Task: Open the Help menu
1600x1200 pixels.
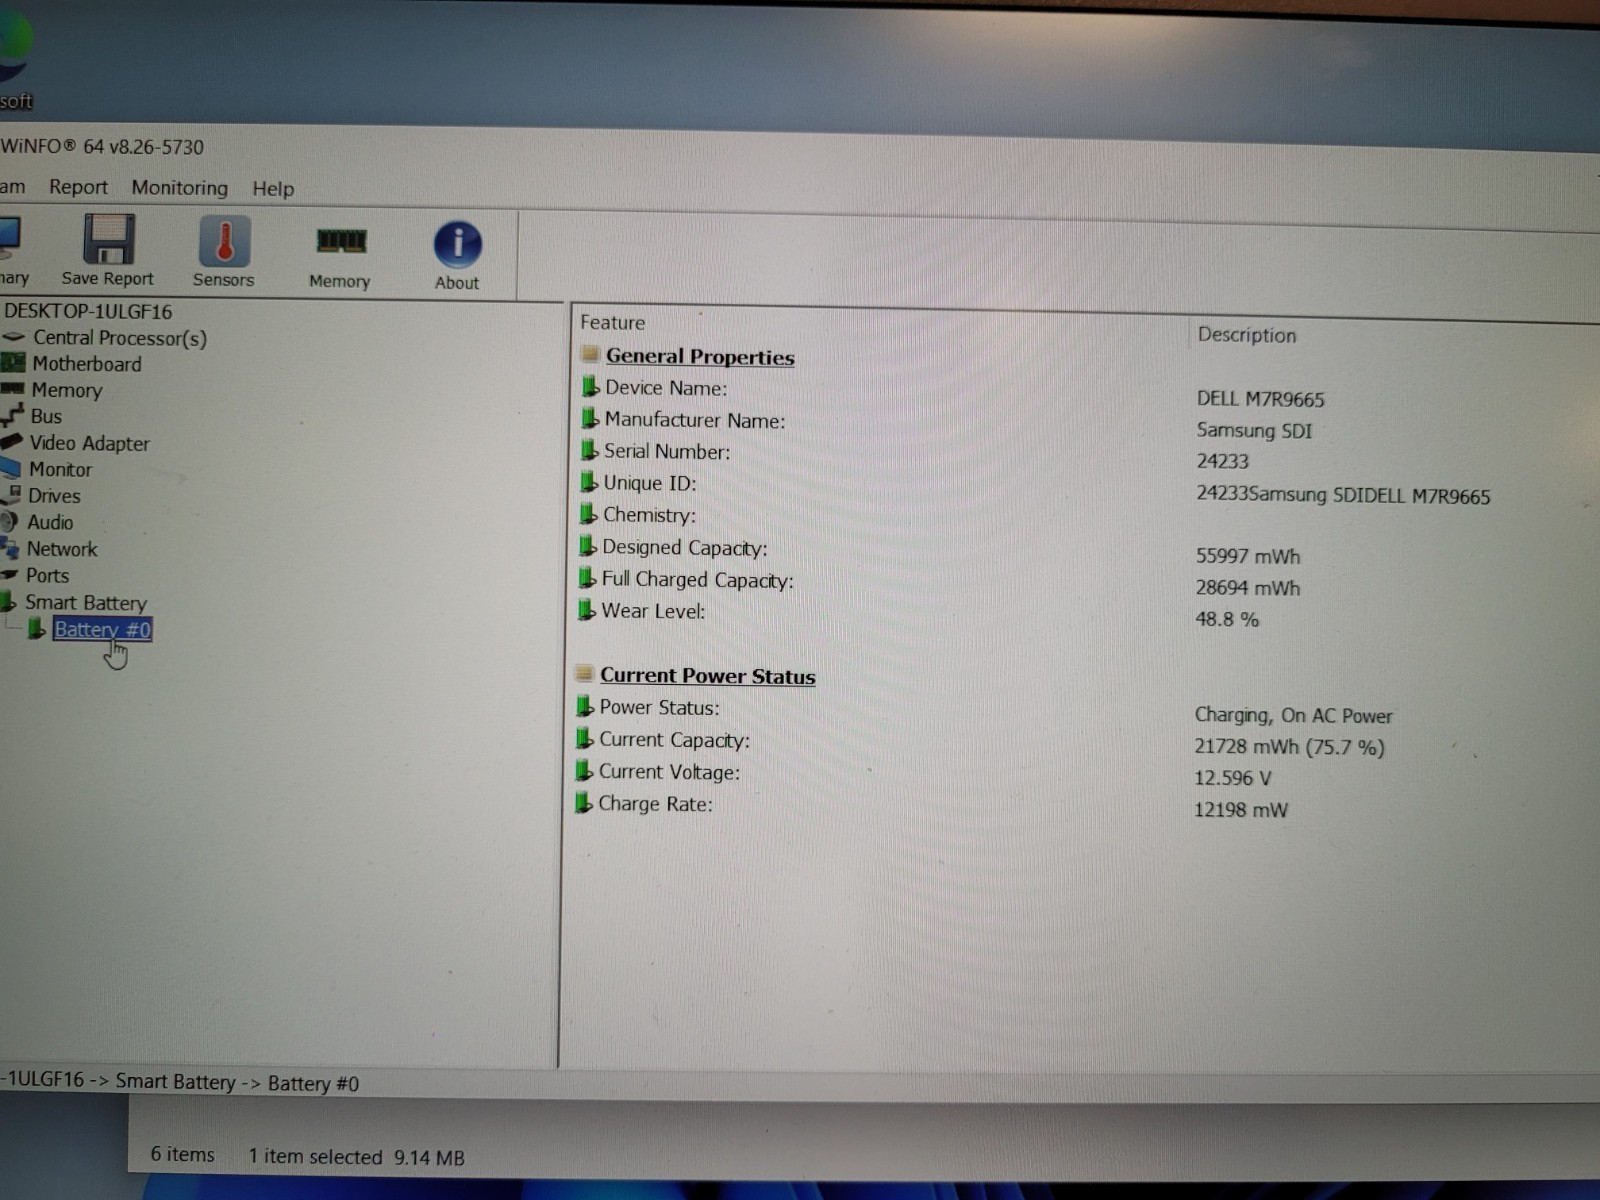Action: (x=273, y=189)
